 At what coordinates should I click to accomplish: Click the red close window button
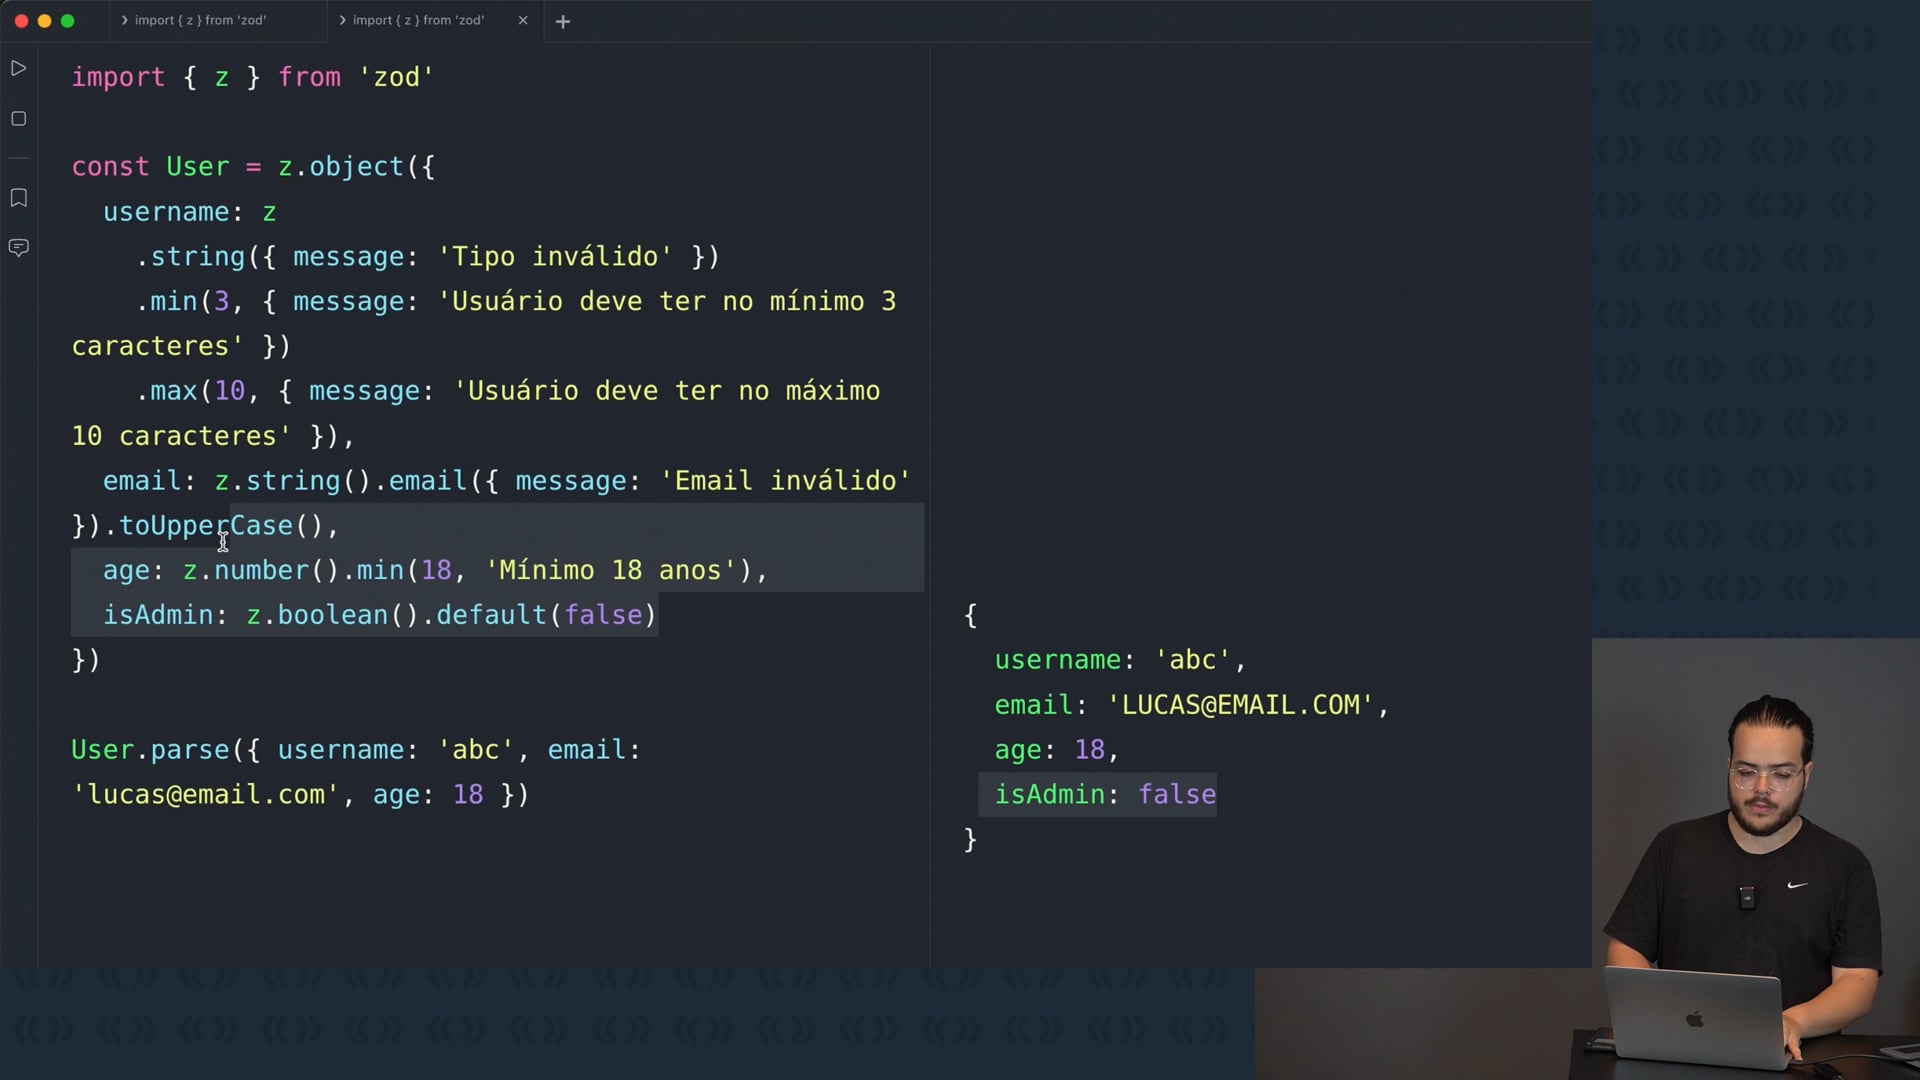pos(21,20)
